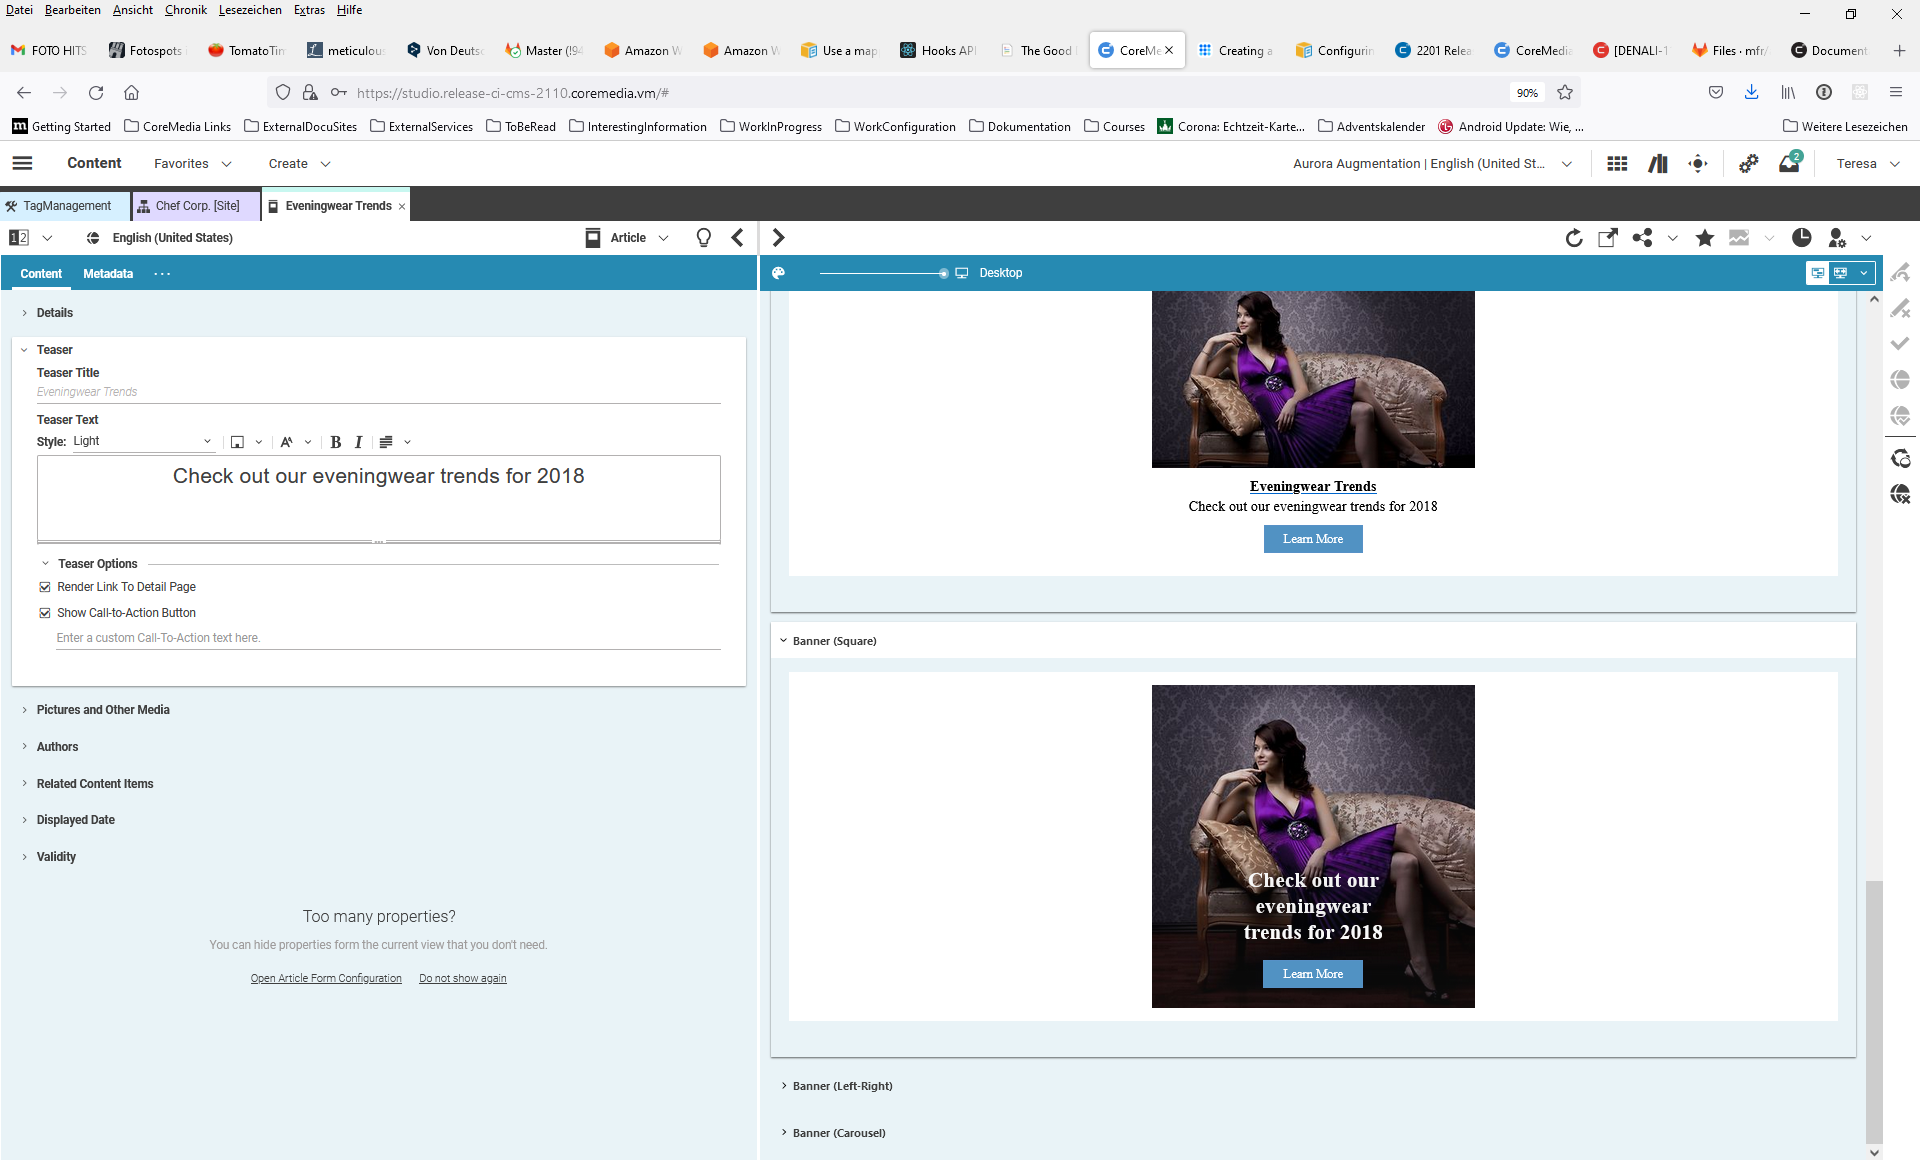Screen dimensions: 1920x1160
Task: Click the Learn More button in the banner
Action: pyautogui.click(x=1312, y=973)
